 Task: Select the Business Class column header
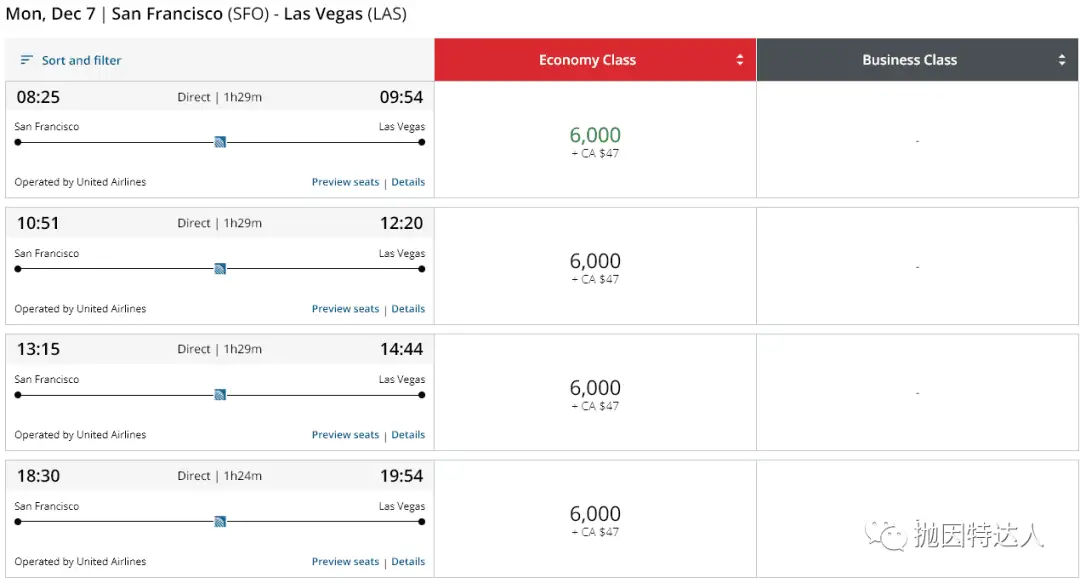[909, 60]
